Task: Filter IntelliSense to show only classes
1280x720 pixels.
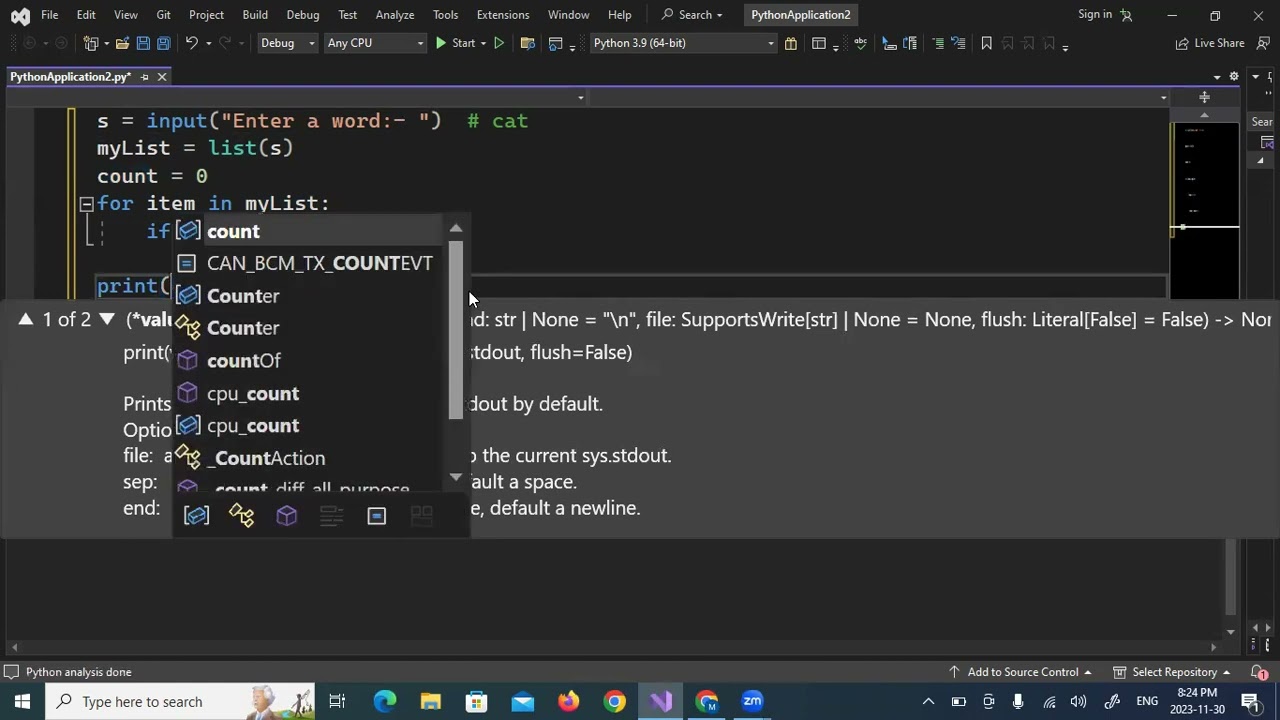Action: [x=241, y=515]
